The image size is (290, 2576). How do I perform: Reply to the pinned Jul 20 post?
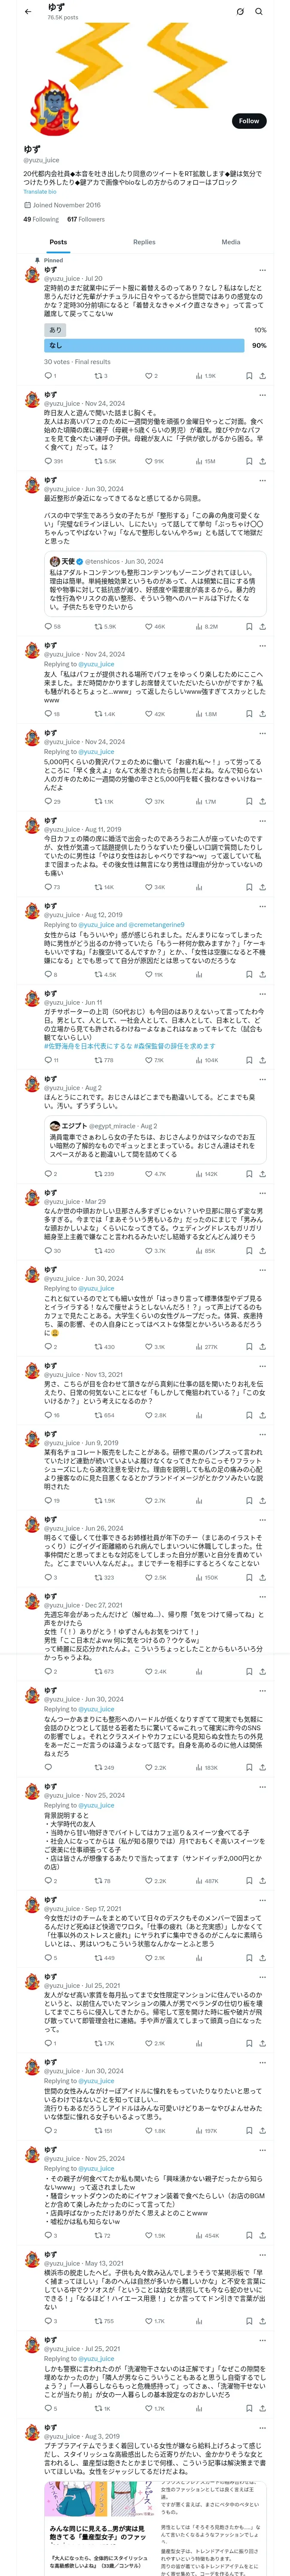pos(49,376)
